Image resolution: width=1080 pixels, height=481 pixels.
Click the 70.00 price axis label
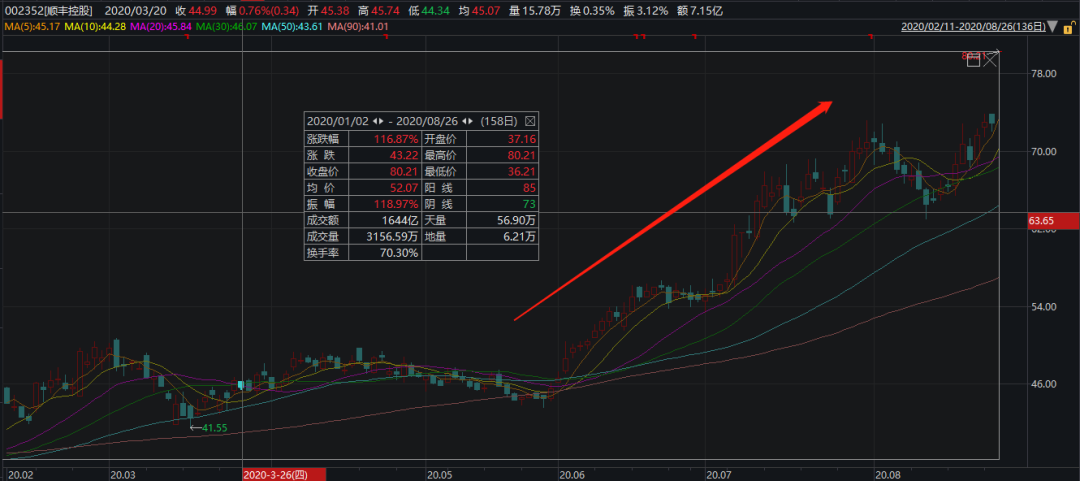tap(1043, 151)
